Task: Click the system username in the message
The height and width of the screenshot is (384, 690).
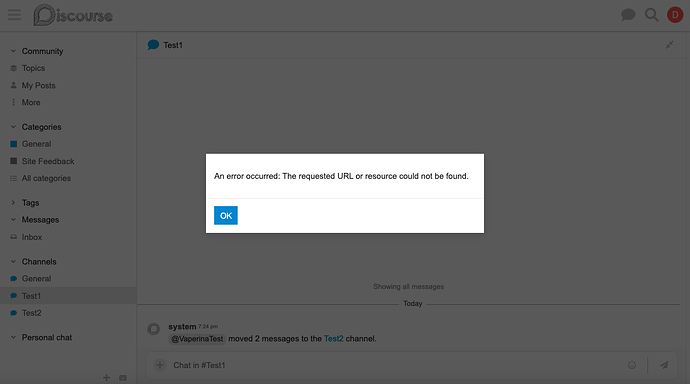Action: point(182,326)
